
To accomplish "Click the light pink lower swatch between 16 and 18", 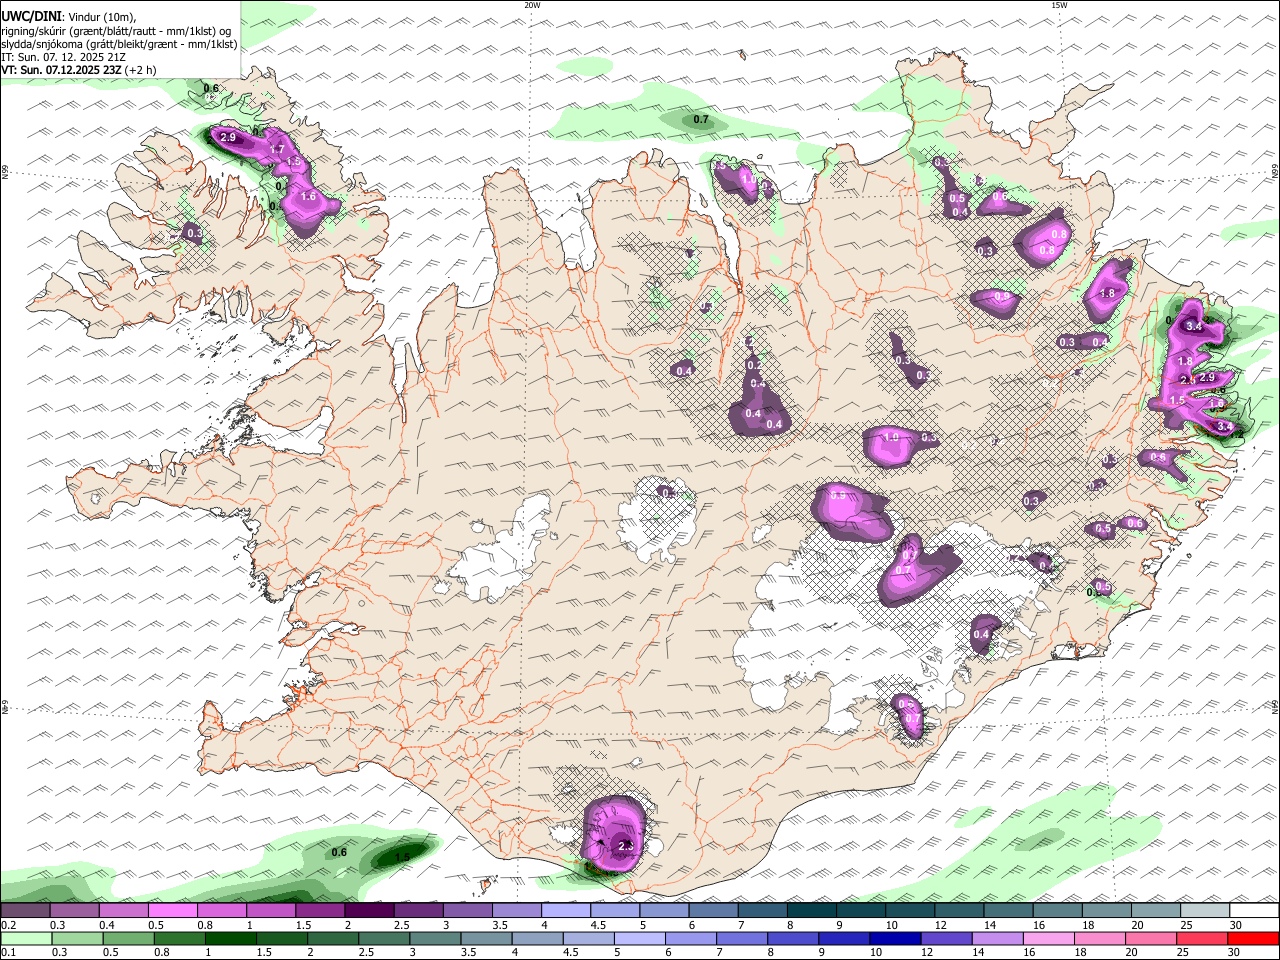I will (x=1047, y=939).
